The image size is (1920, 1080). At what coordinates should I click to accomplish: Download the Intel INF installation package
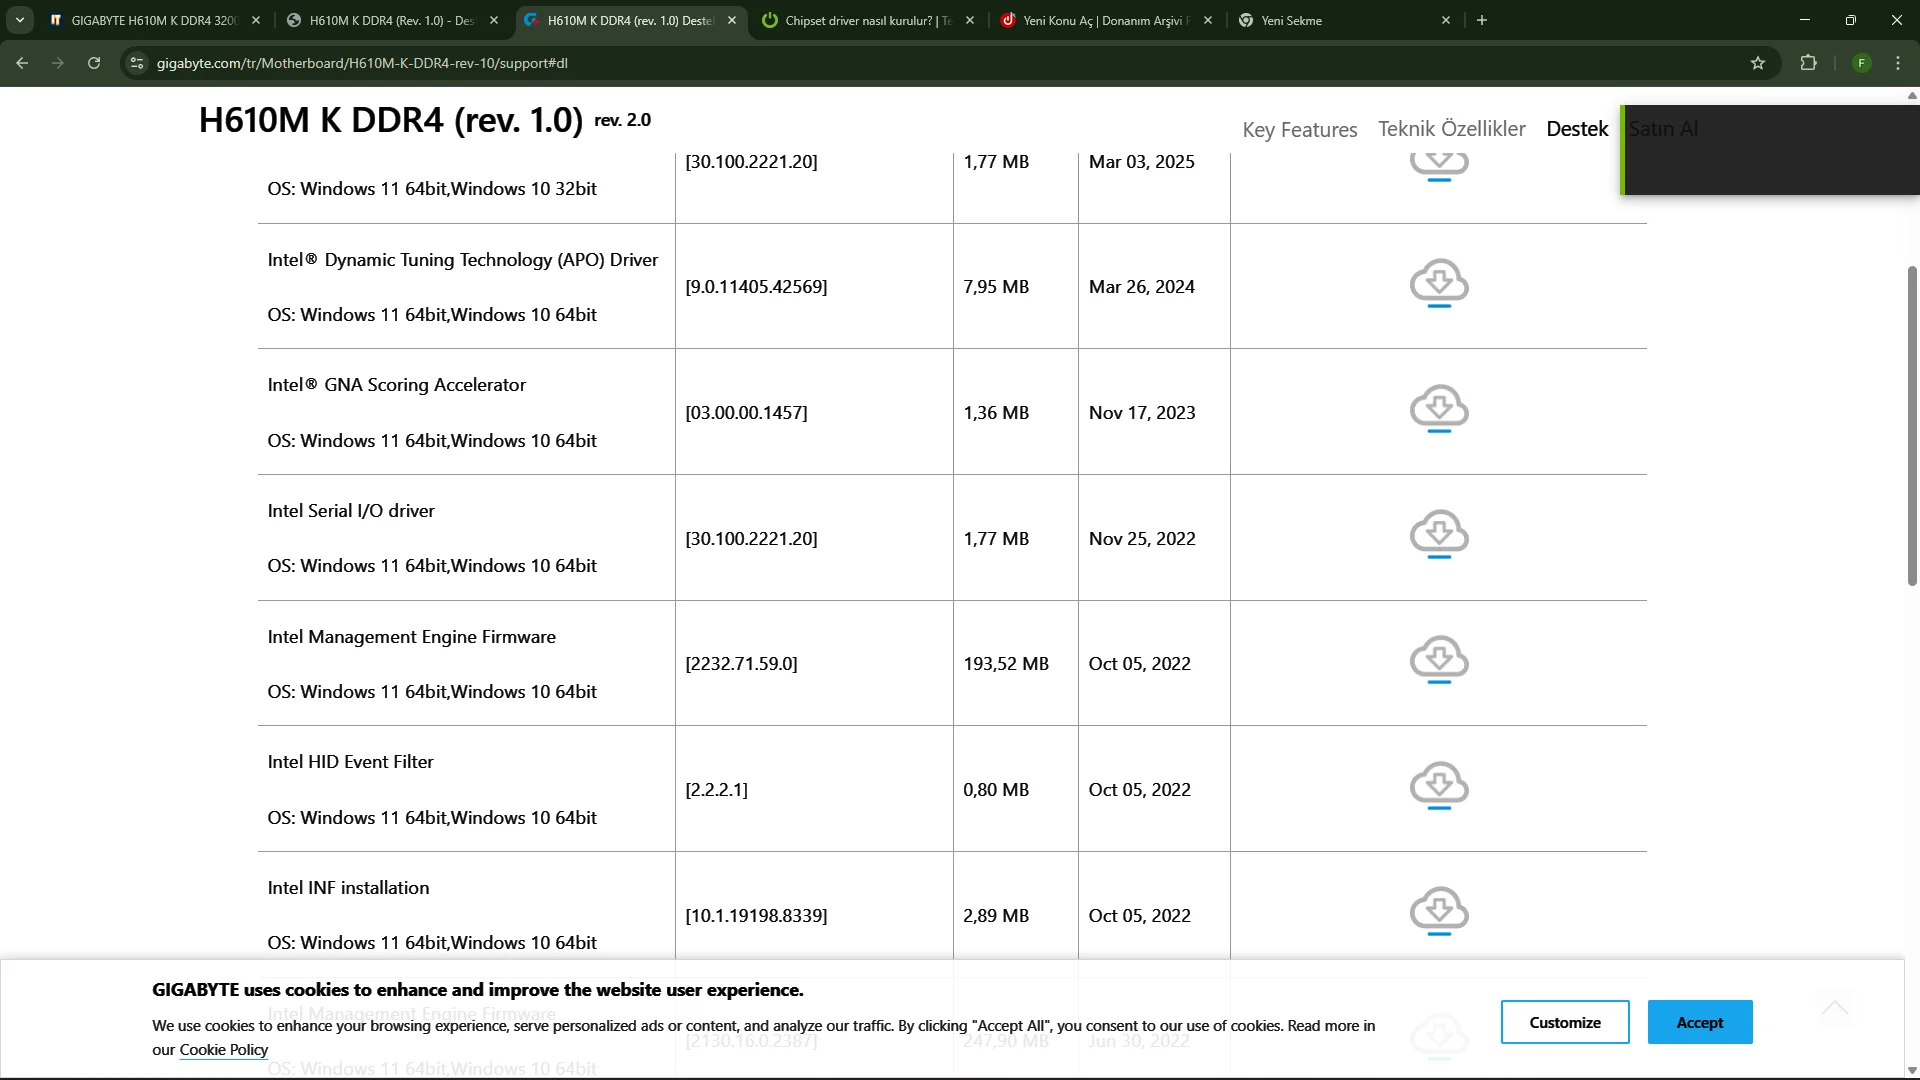[1438, 911]
